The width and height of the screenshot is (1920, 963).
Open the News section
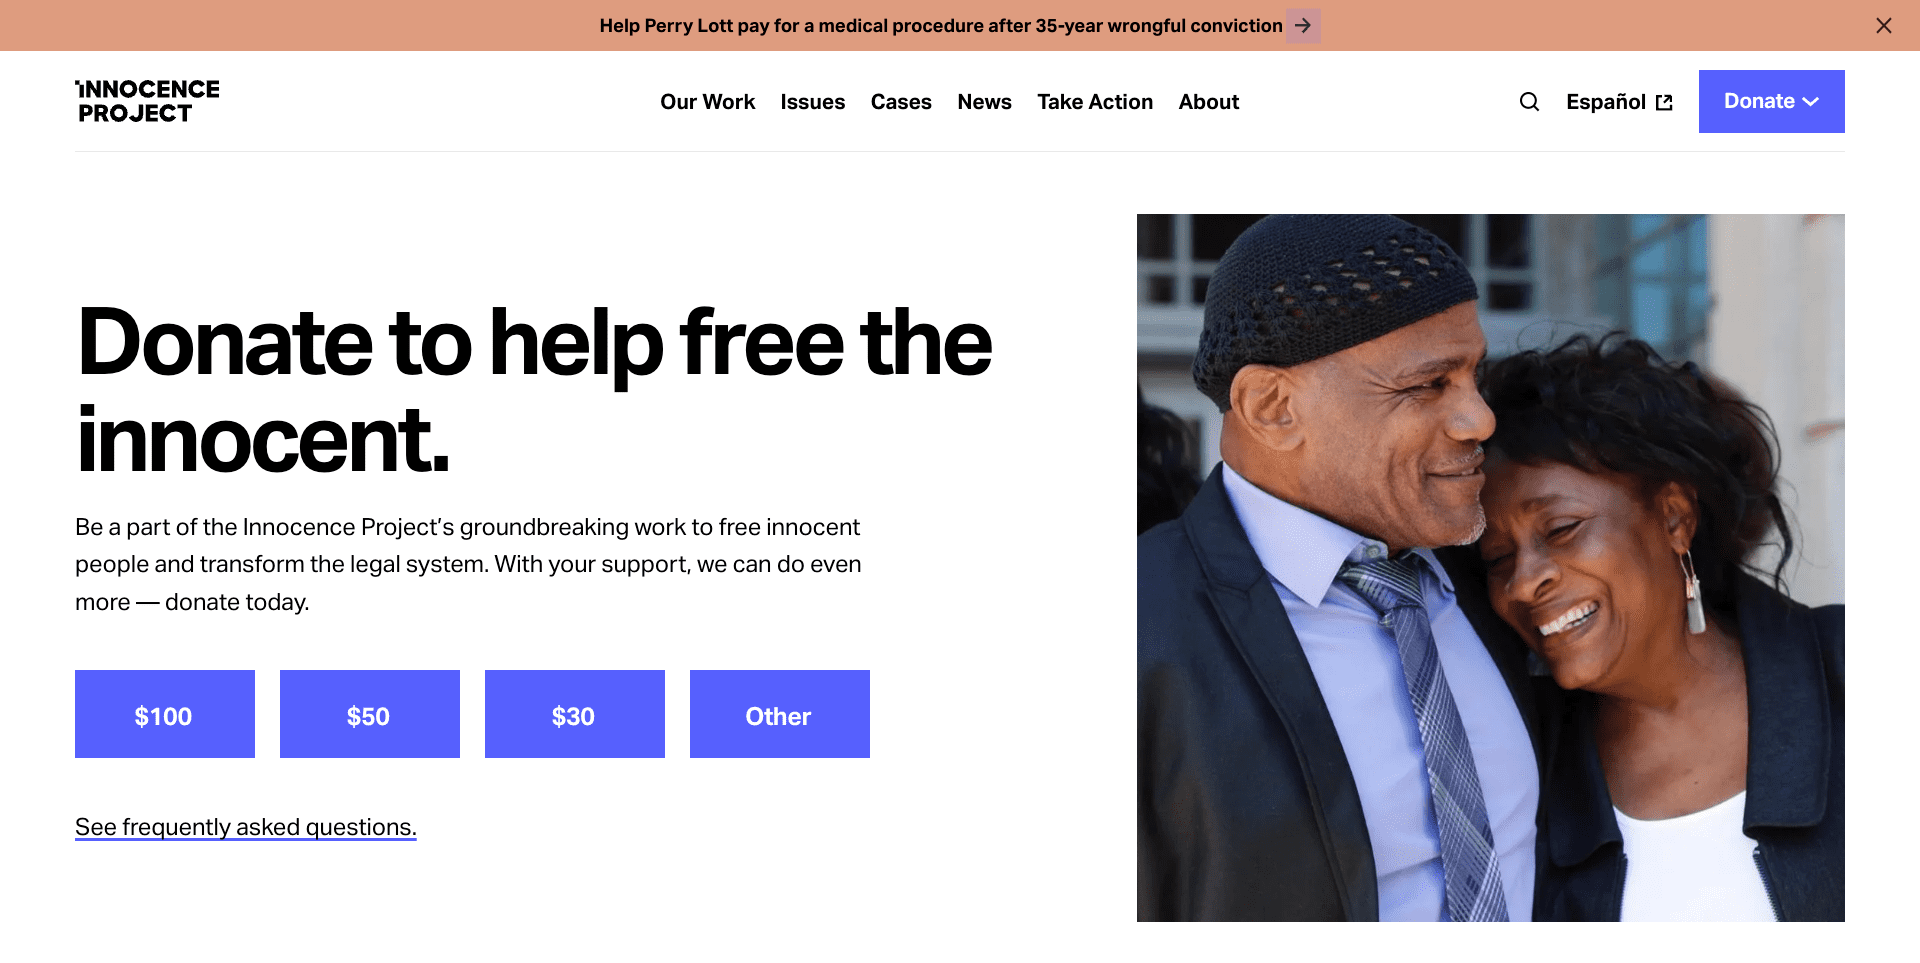pyautogui.click(x=984, y=102)
